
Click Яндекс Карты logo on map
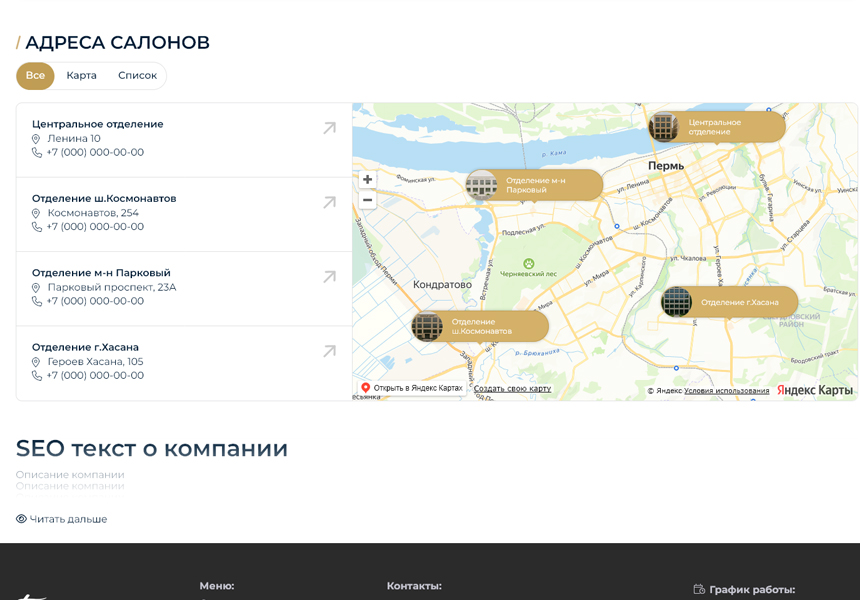click(814, 390)
